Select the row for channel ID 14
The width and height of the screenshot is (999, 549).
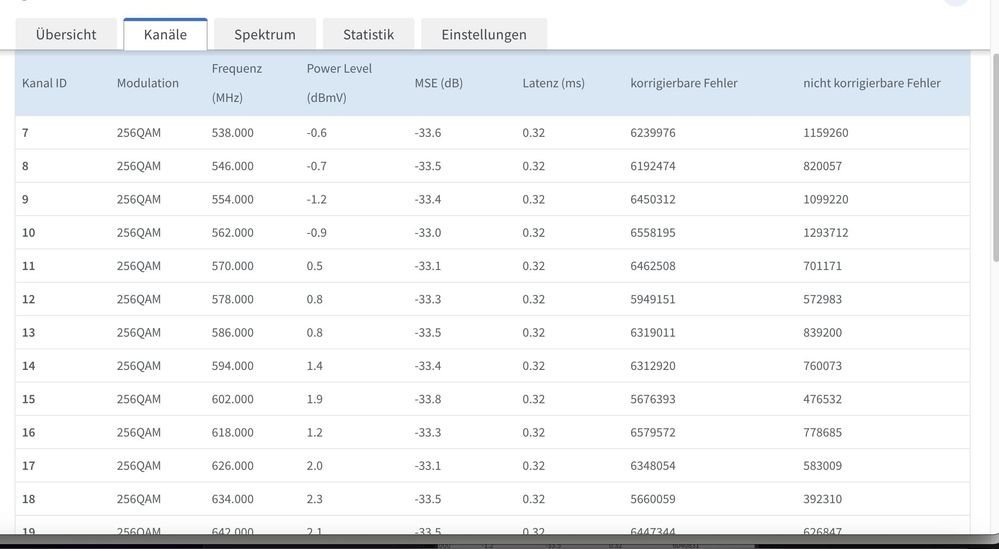(29, 366)
